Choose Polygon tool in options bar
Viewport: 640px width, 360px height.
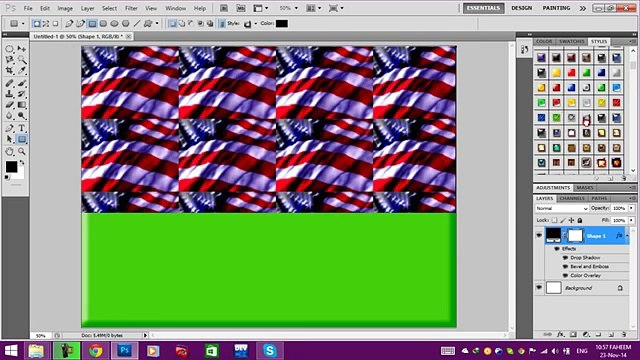pyautogui.click(x=126, y=24)
